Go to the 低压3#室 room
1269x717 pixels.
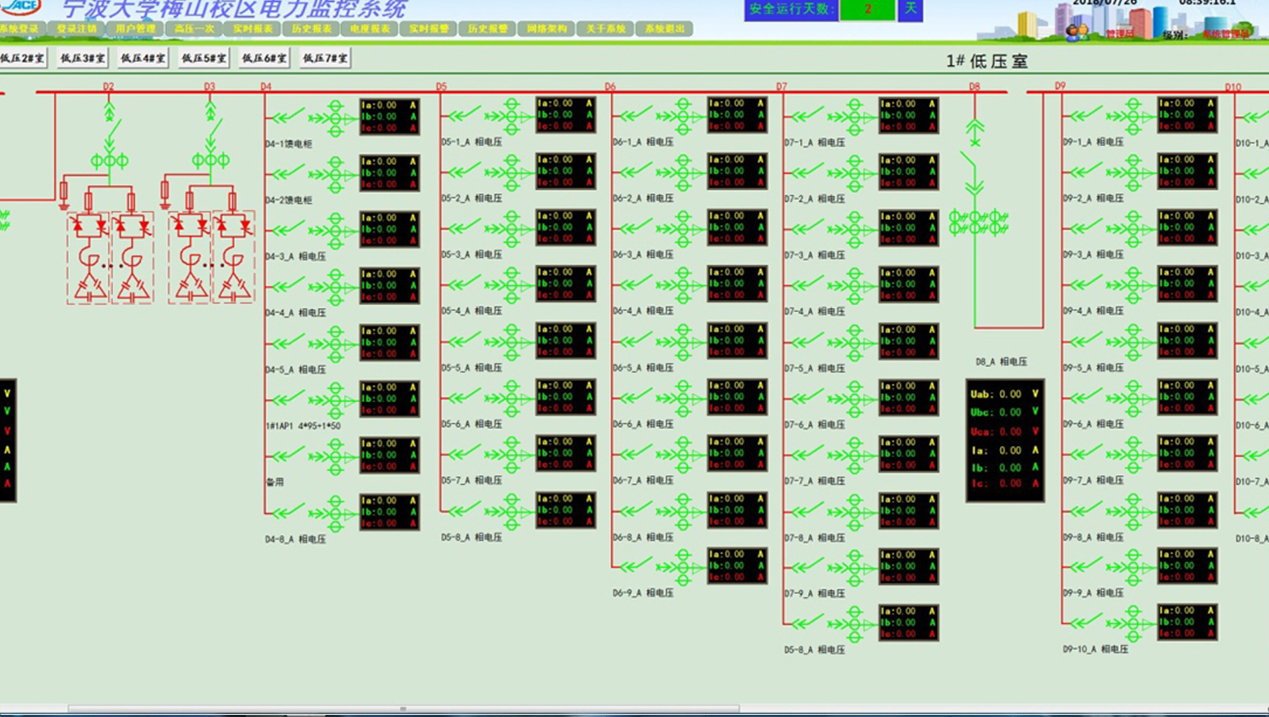(x=83, y=59)
